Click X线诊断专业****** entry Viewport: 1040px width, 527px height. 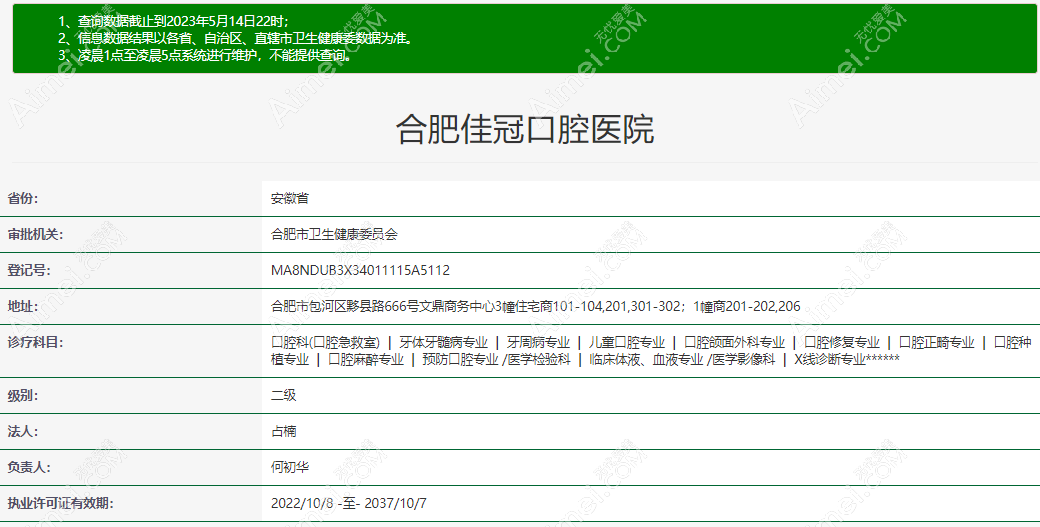coord(847,359)
